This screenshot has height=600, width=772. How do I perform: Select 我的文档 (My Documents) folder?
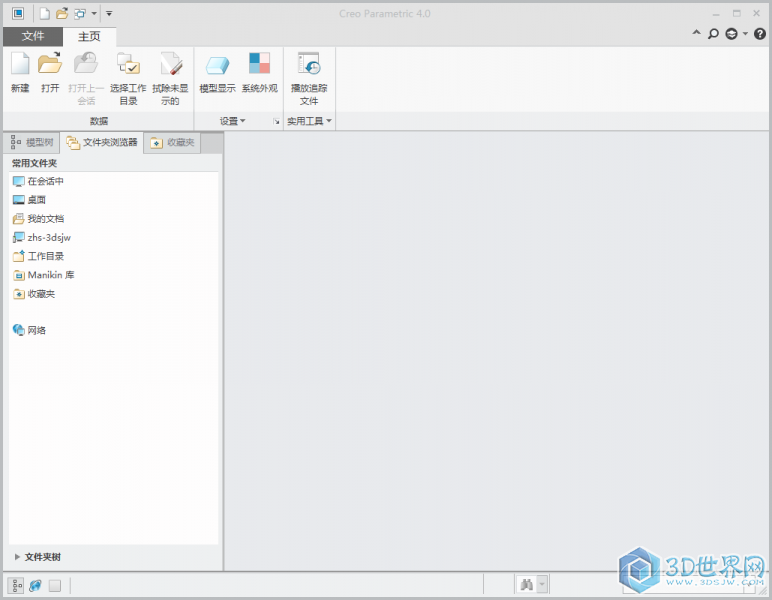38,219
